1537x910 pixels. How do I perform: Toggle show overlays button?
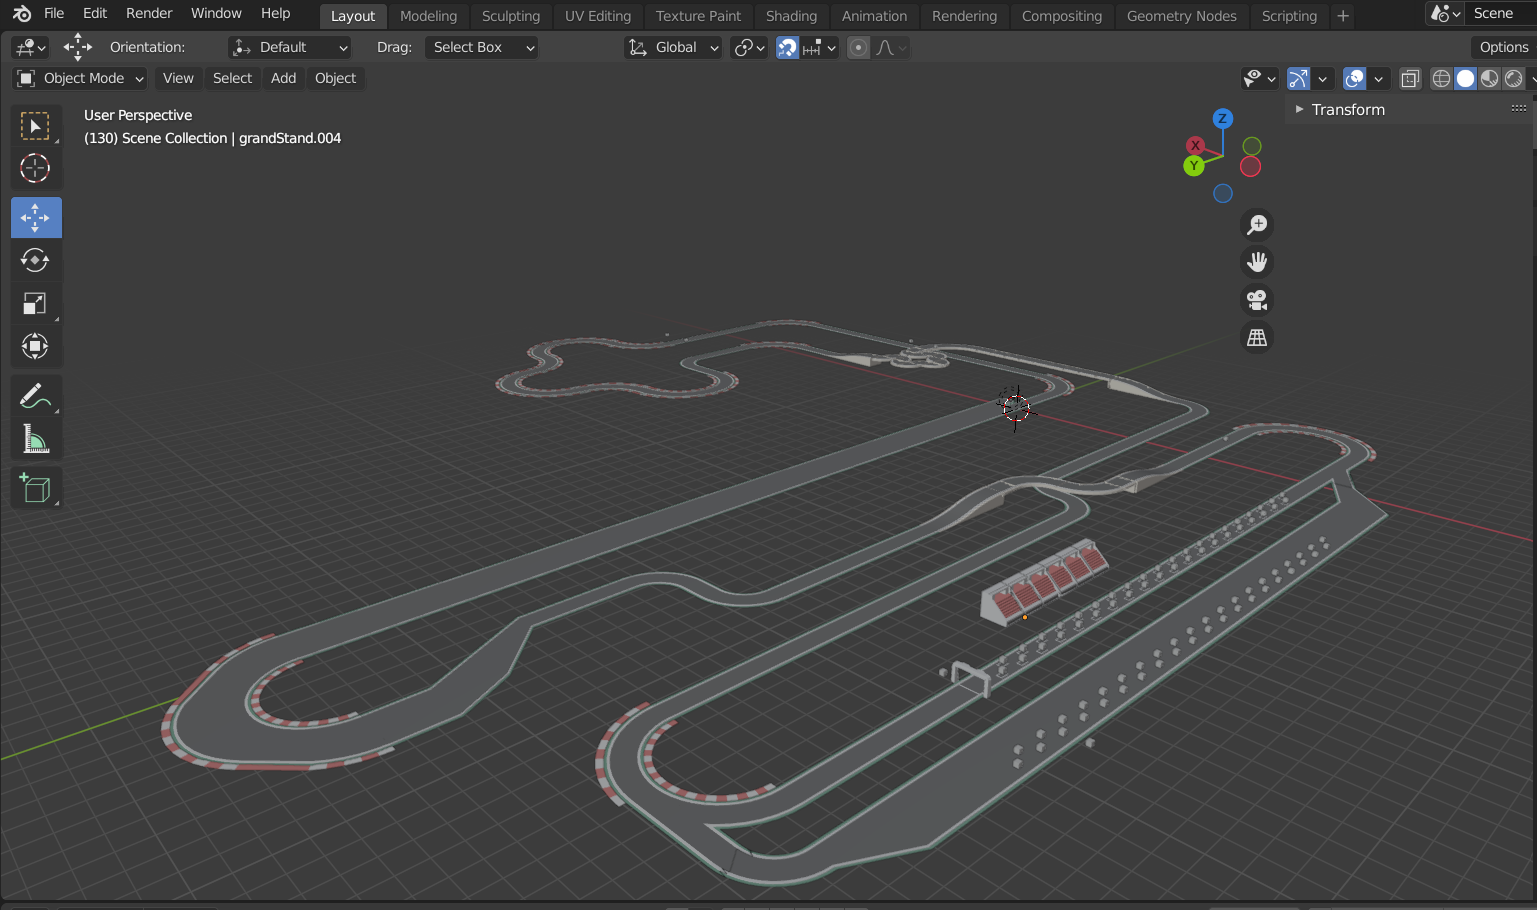[x=1354, y=78]
